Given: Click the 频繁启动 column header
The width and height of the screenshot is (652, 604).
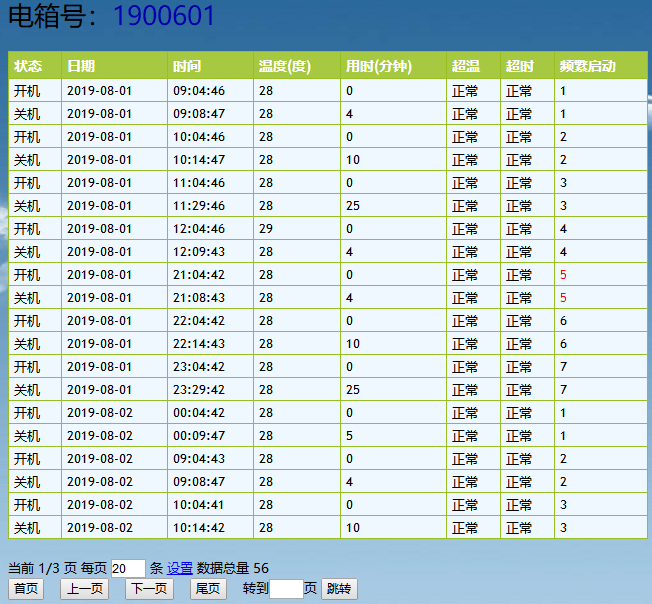Looking at the screenshot, I should (x=588, y=67).
